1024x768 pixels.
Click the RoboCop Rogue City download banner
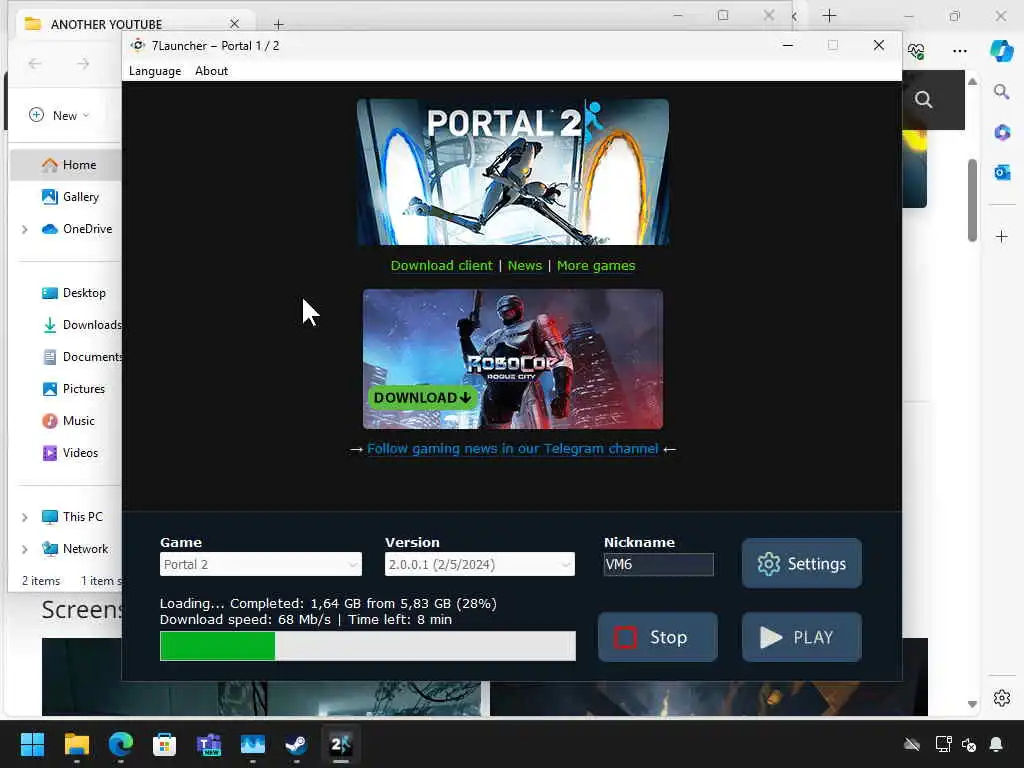[513, 359]
